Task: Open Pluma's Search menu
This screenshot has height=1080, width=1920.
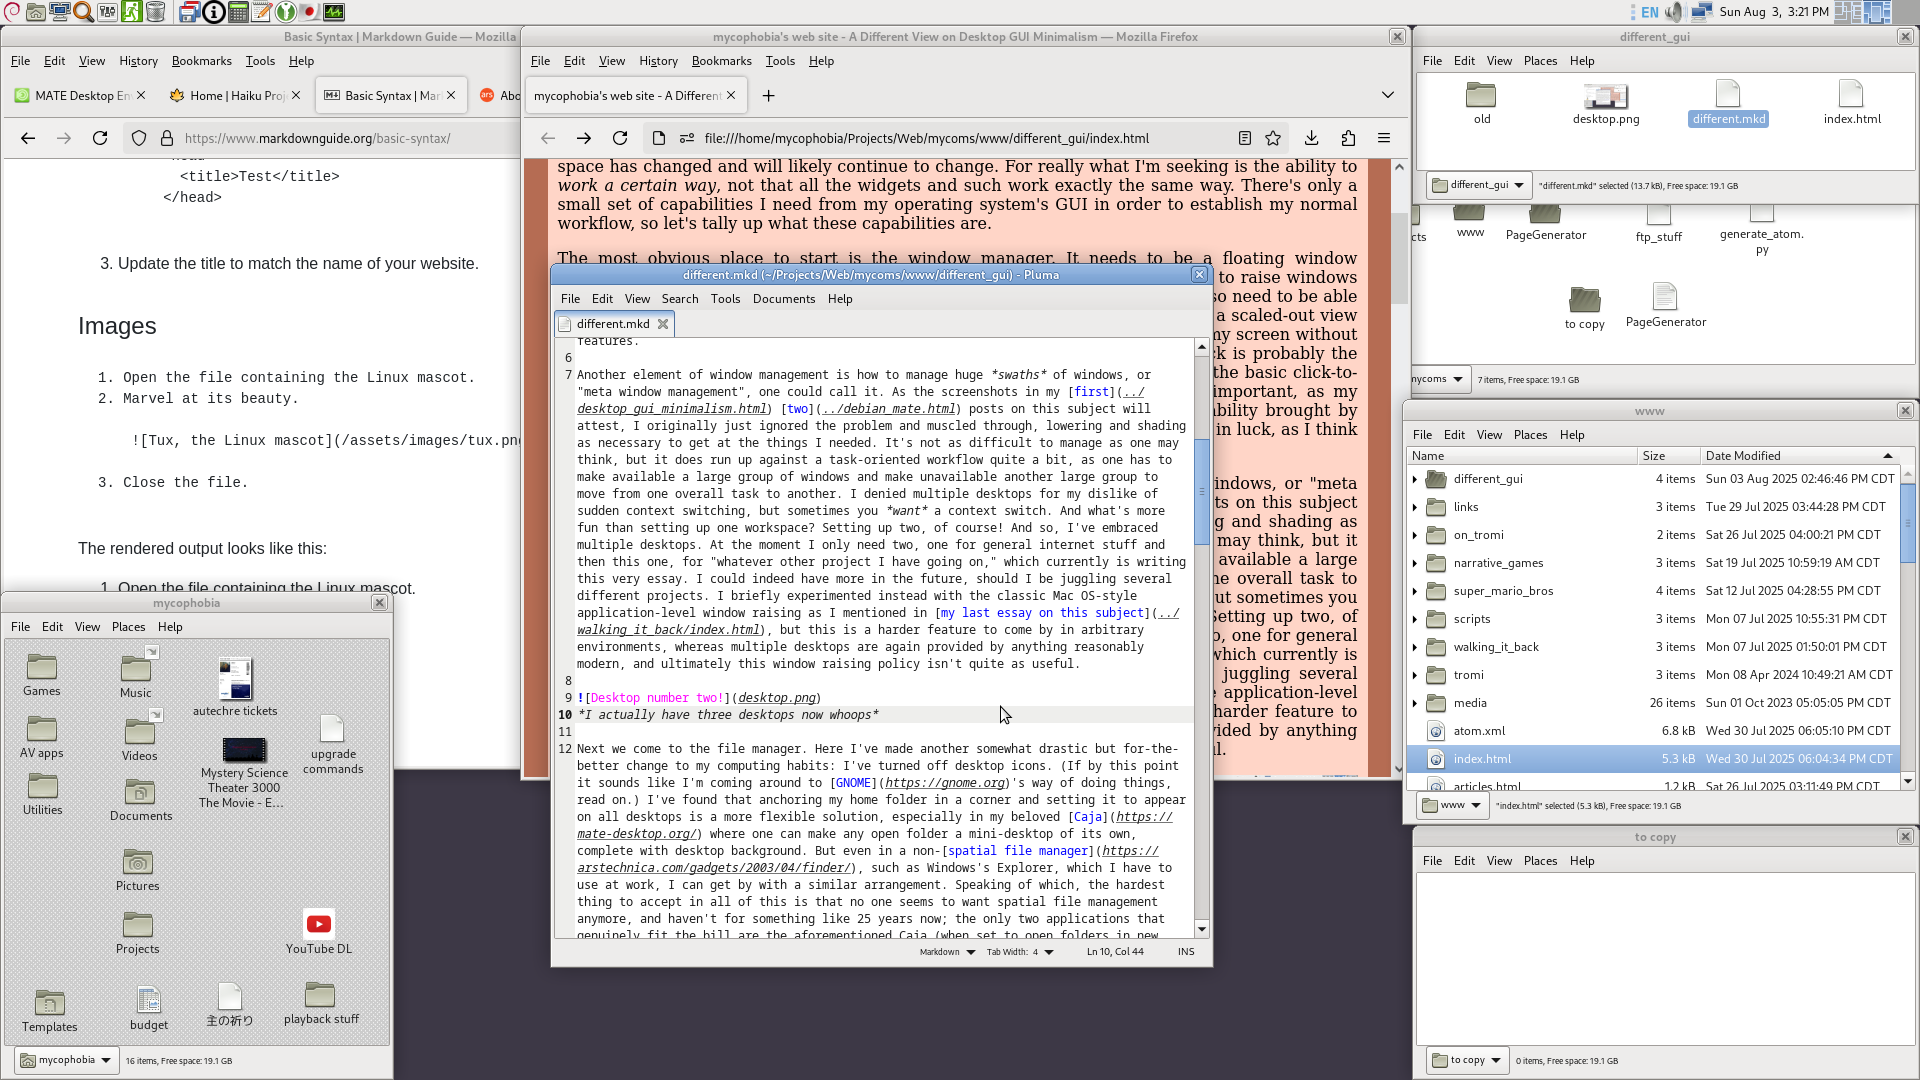Action: 679,299
